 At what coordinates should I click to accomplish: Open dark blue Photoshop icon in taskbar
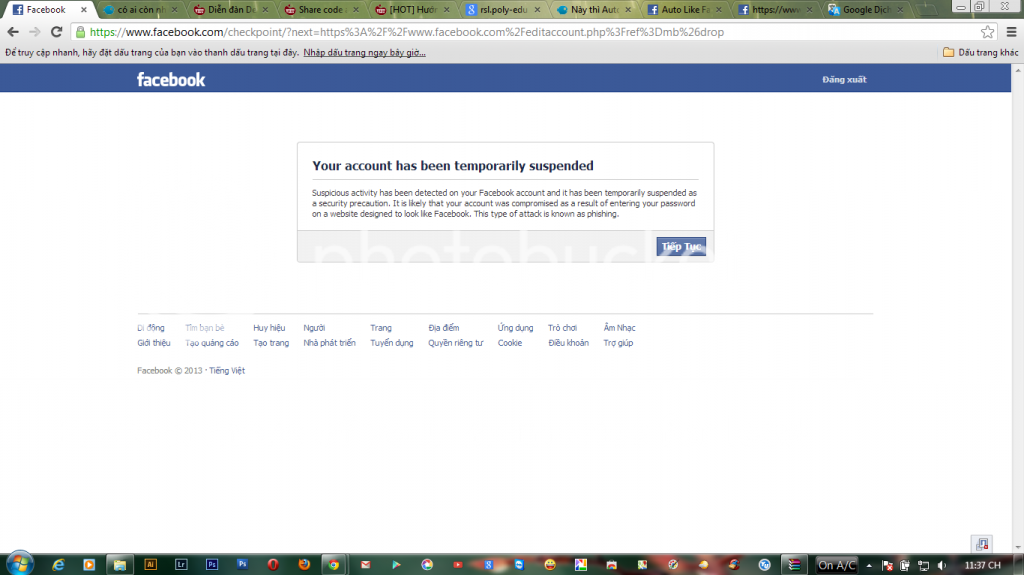[x=212, y=565]
